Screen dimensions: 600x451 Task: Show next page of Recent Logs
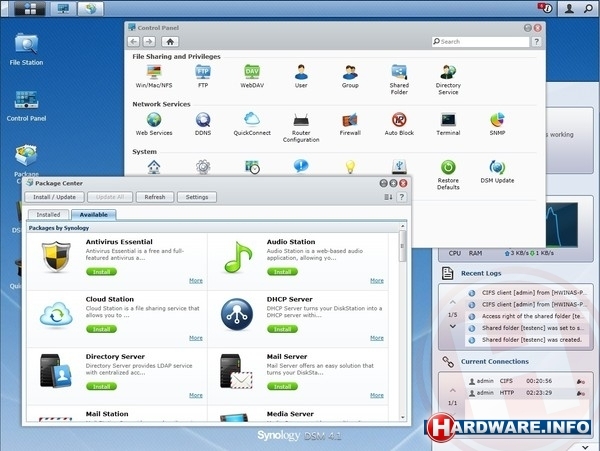pos(453,326)
